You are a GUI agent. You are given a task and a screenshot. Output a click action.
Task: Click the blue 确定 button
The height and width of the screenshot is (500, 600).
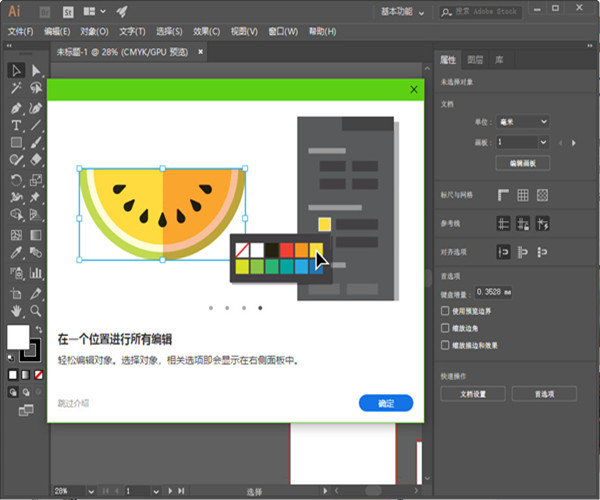pyautogui.click(x=385, y=403)
